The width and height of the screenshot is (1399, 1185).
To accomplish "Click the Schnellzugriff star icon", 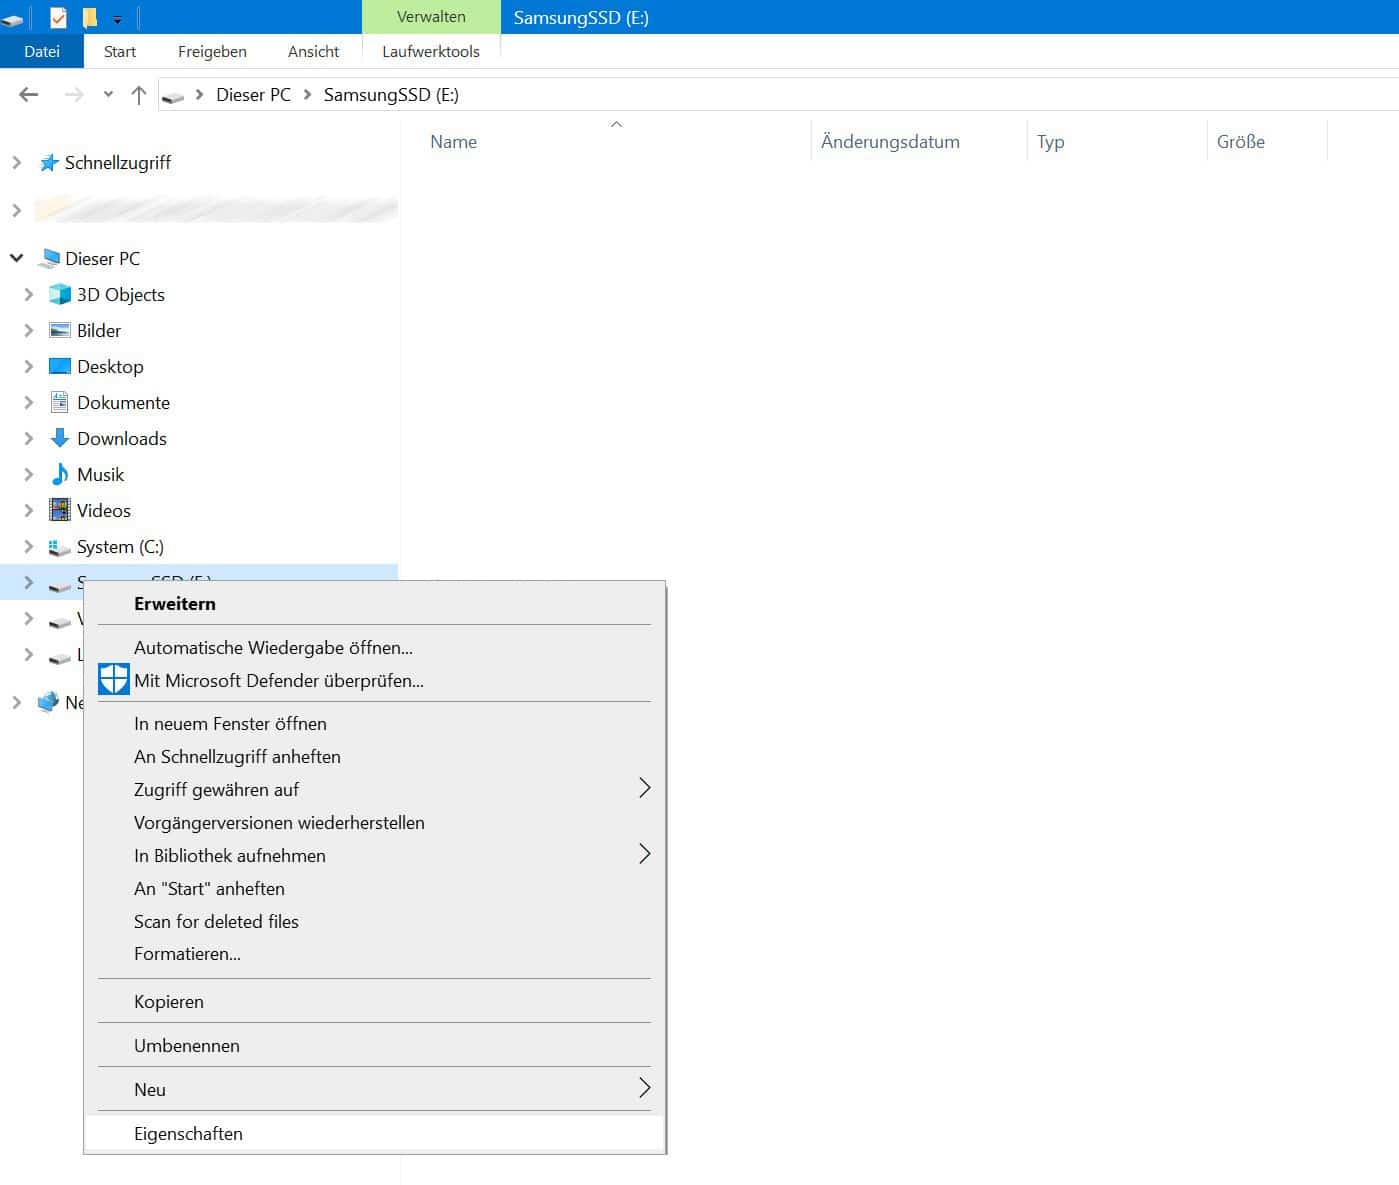I will pyautogui.click(x=49, y=162).
